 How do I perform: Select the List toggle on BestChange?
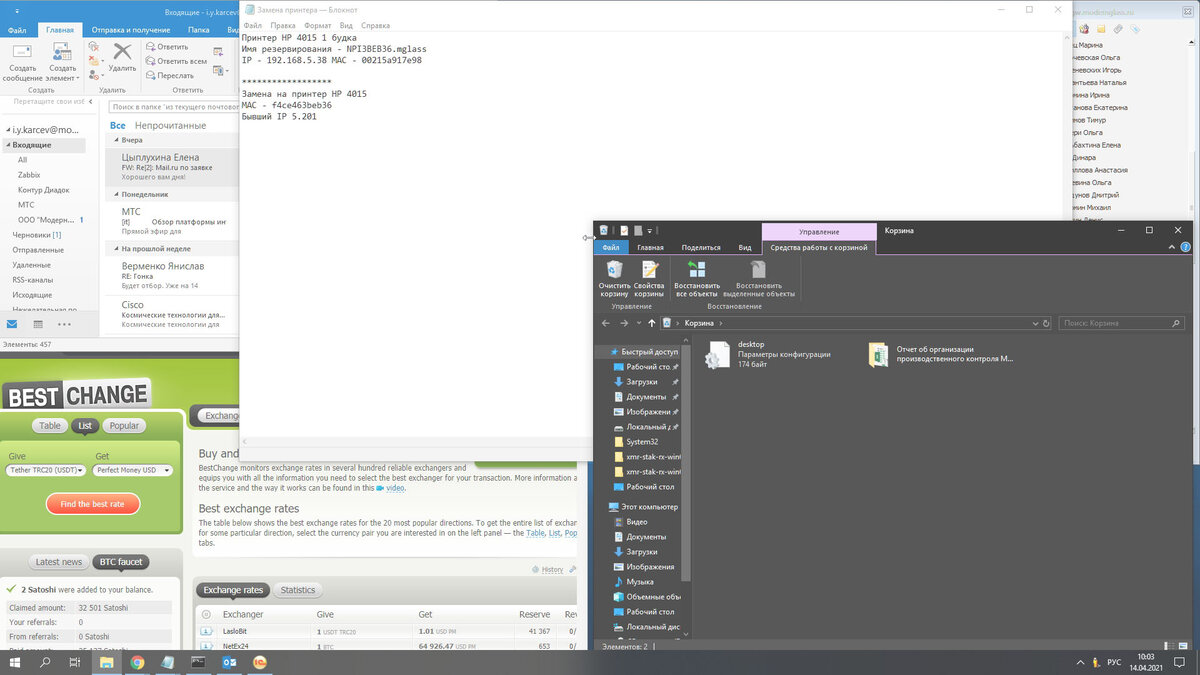(x=85, y=426)
